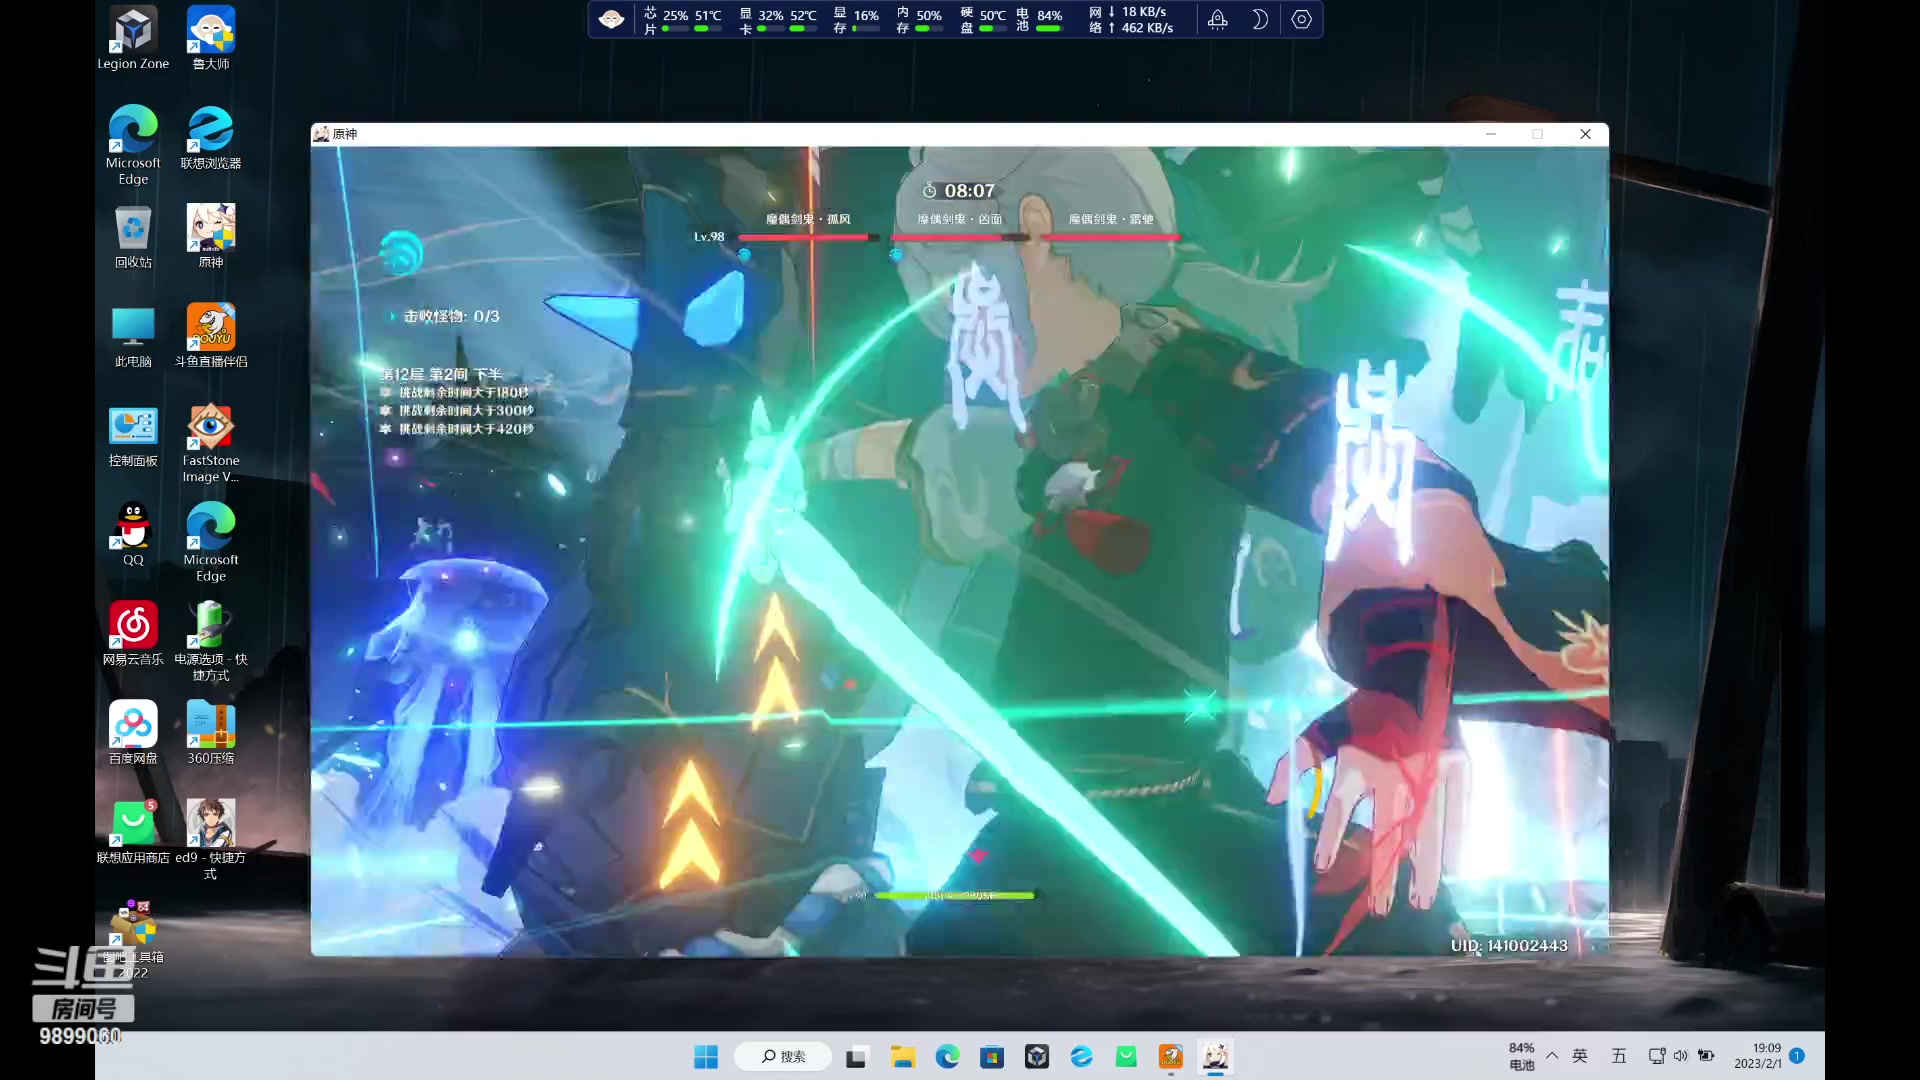Click the 挑战剩余时间大于300秒 condition
The image size is (1920, 1080).
pos(466,410)
